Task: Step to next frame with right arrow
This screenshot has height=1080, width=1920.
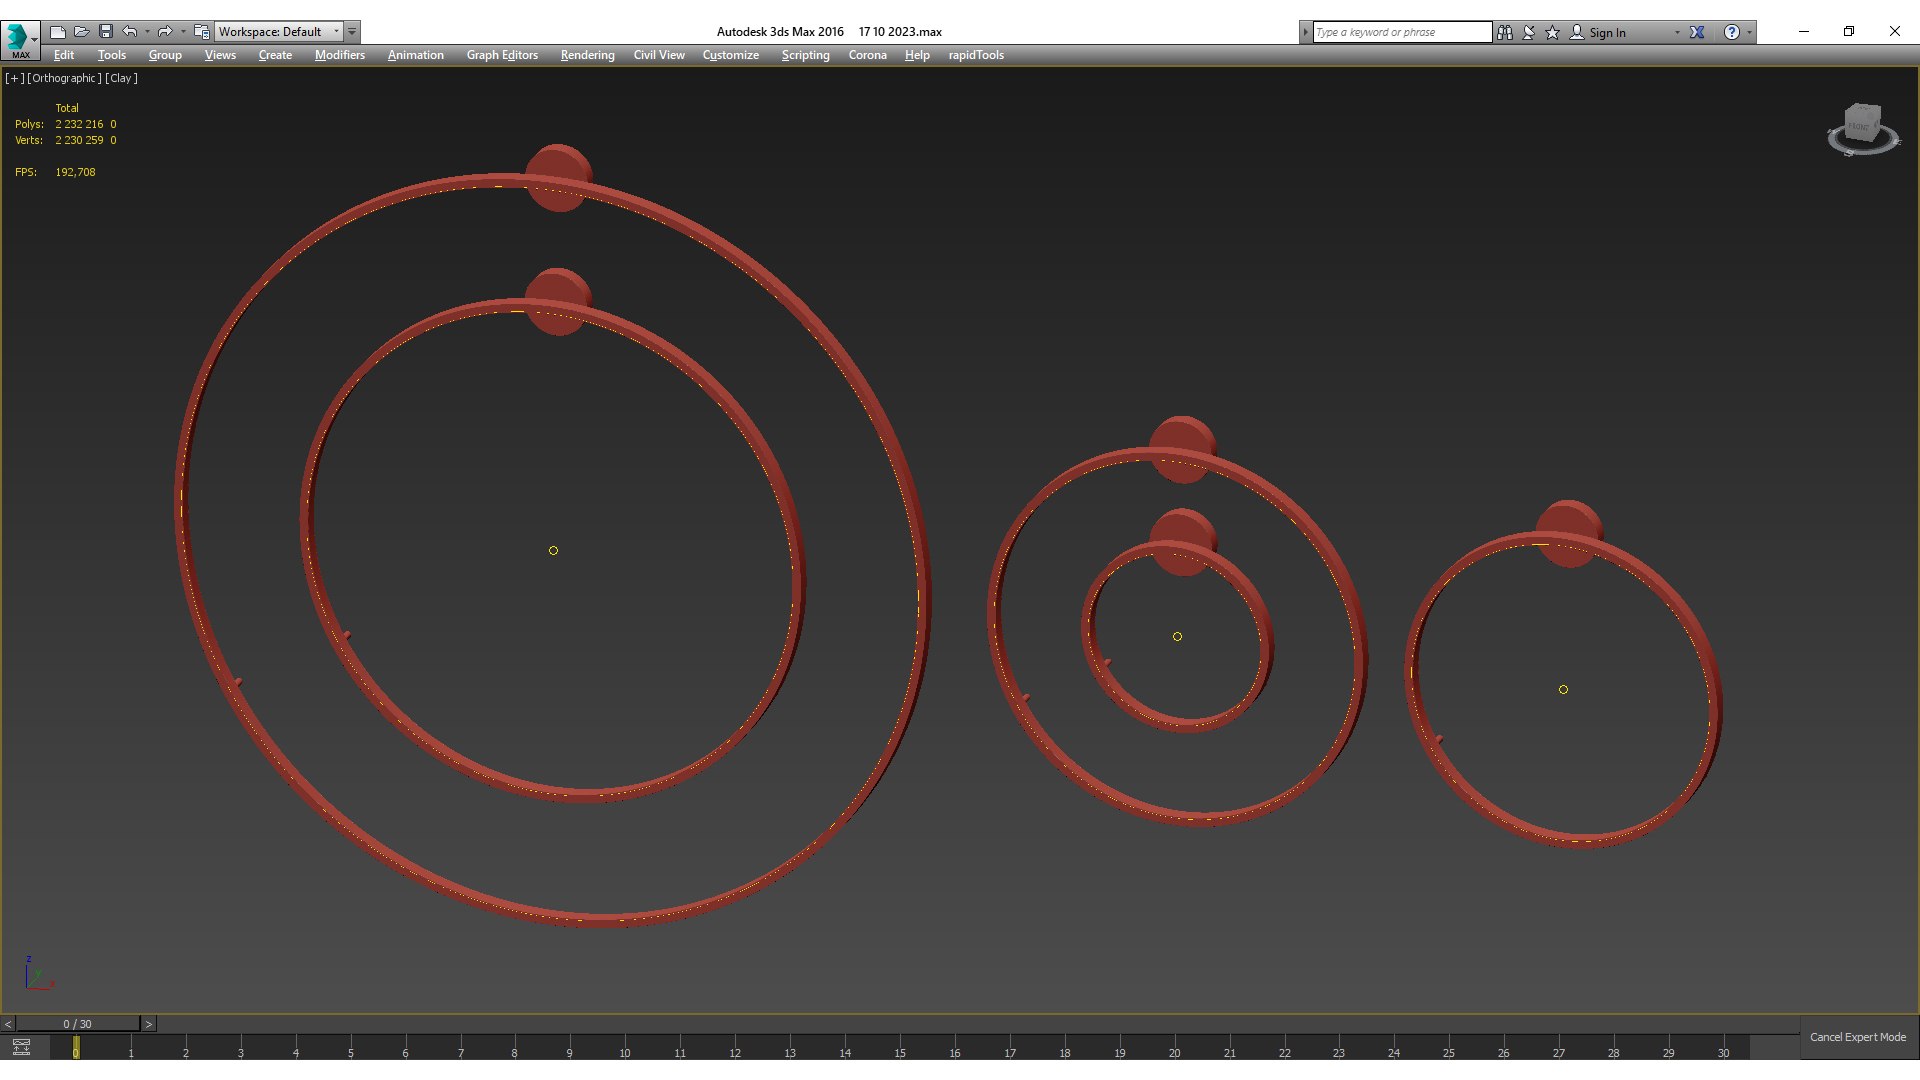Action: 149,1024
